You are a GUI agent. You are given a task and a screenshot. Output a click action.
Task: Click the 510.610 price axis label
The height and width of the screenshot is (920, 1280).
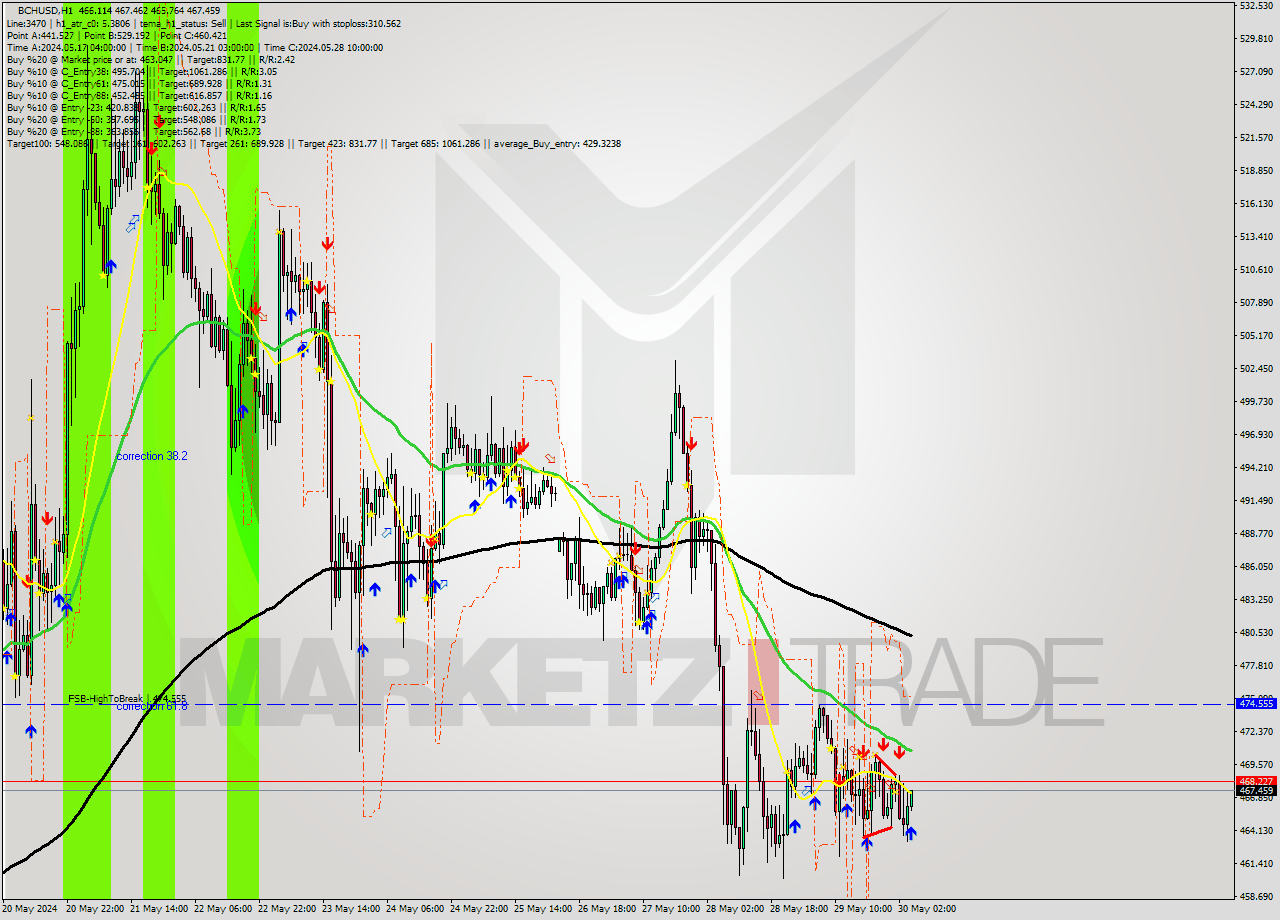[1255, 270]
